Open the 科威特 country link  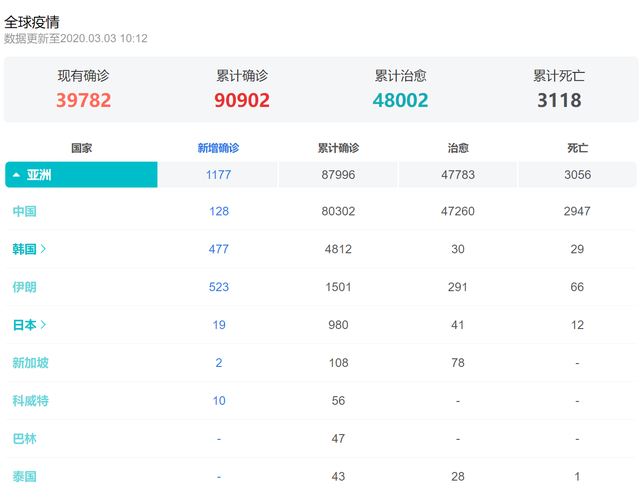[x=31, y=401]
